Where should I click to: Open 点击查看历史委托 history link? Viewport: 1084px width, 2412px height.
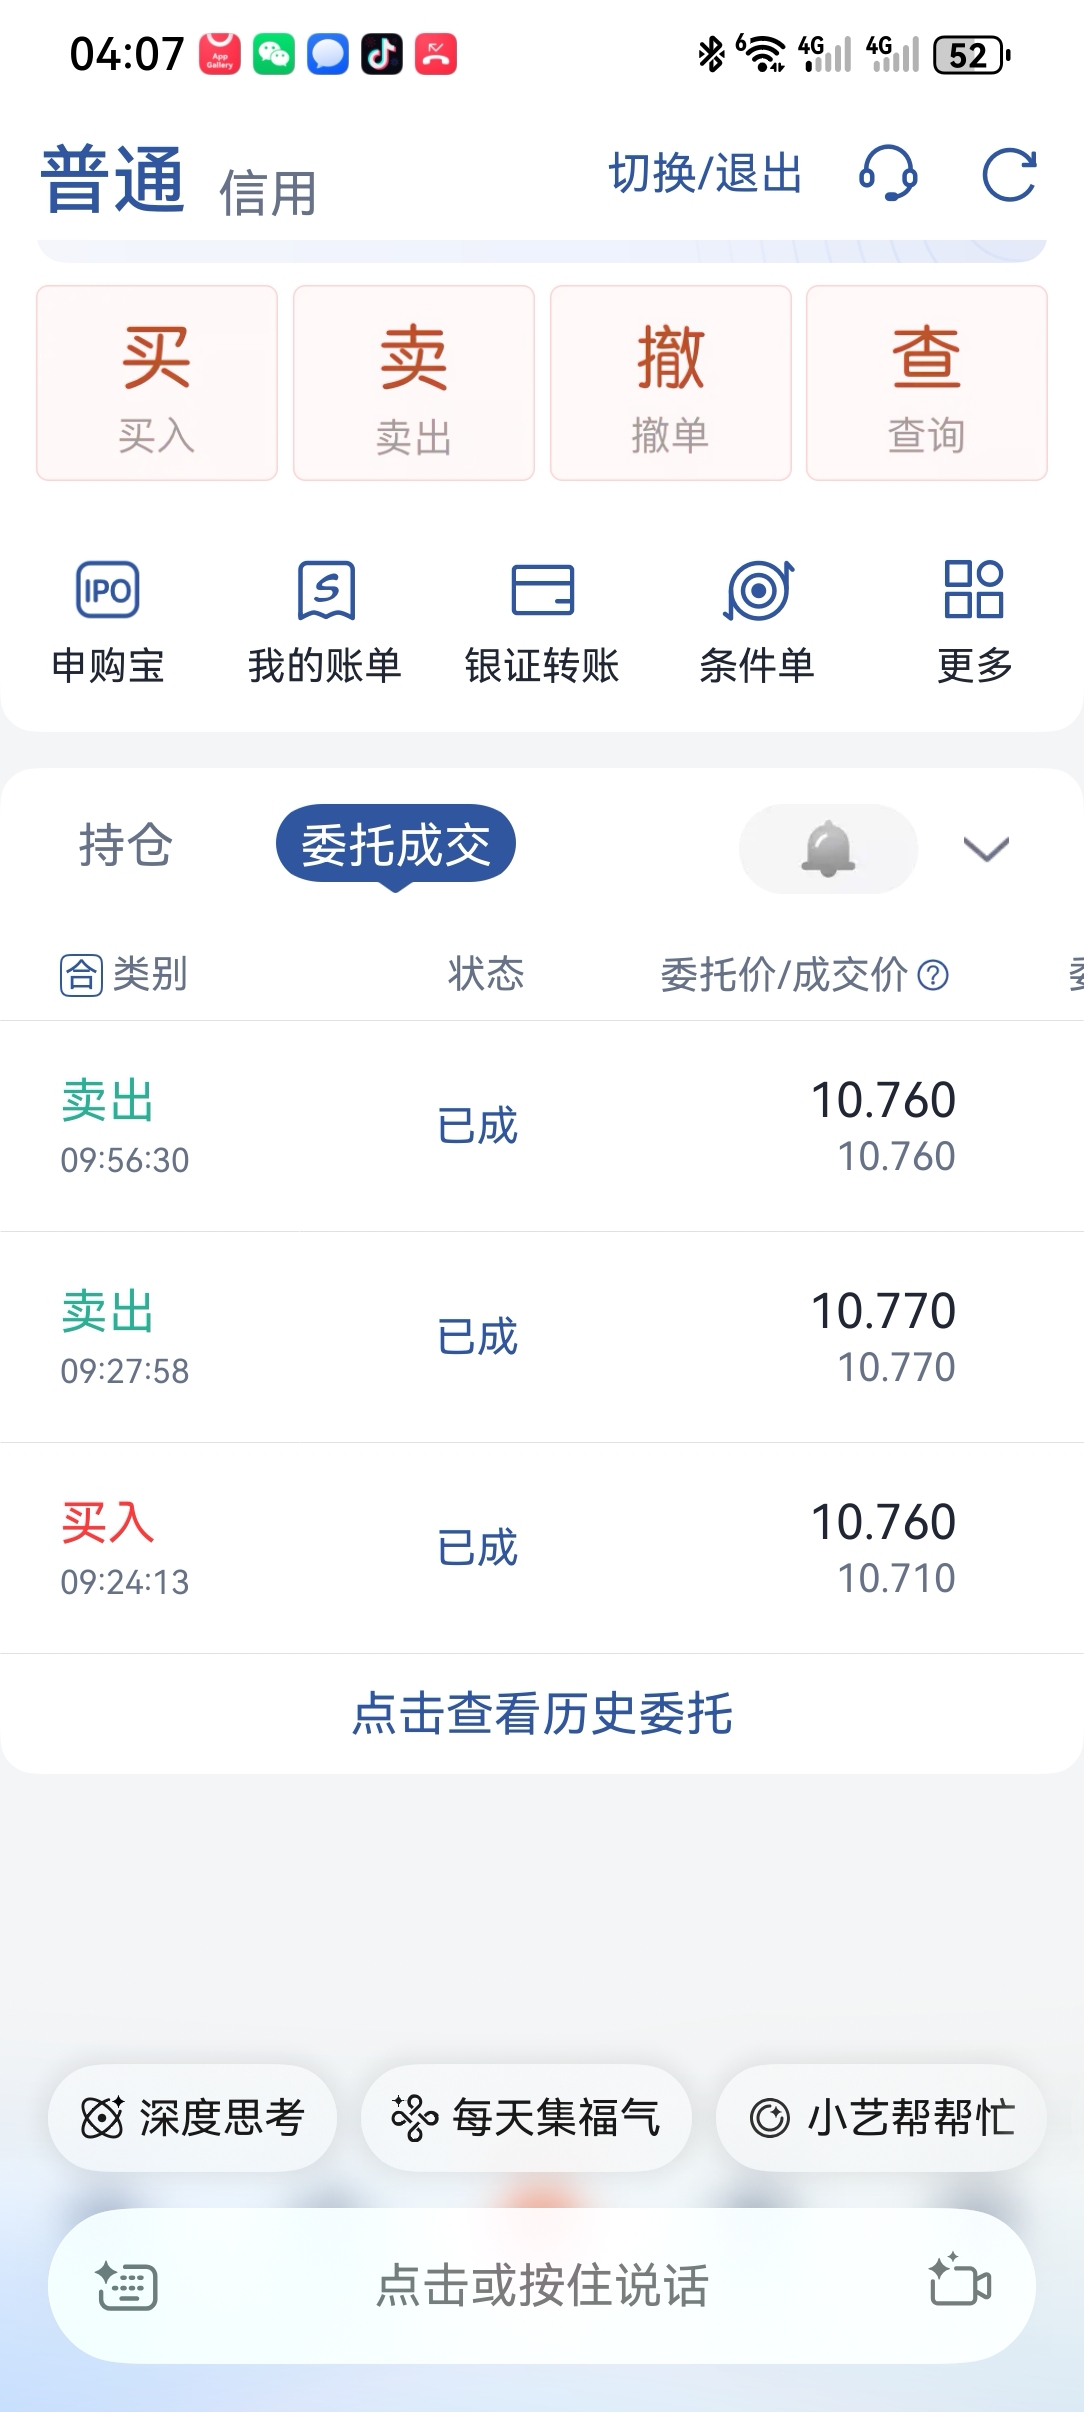pyautogui.click(x=542, y=1714)
